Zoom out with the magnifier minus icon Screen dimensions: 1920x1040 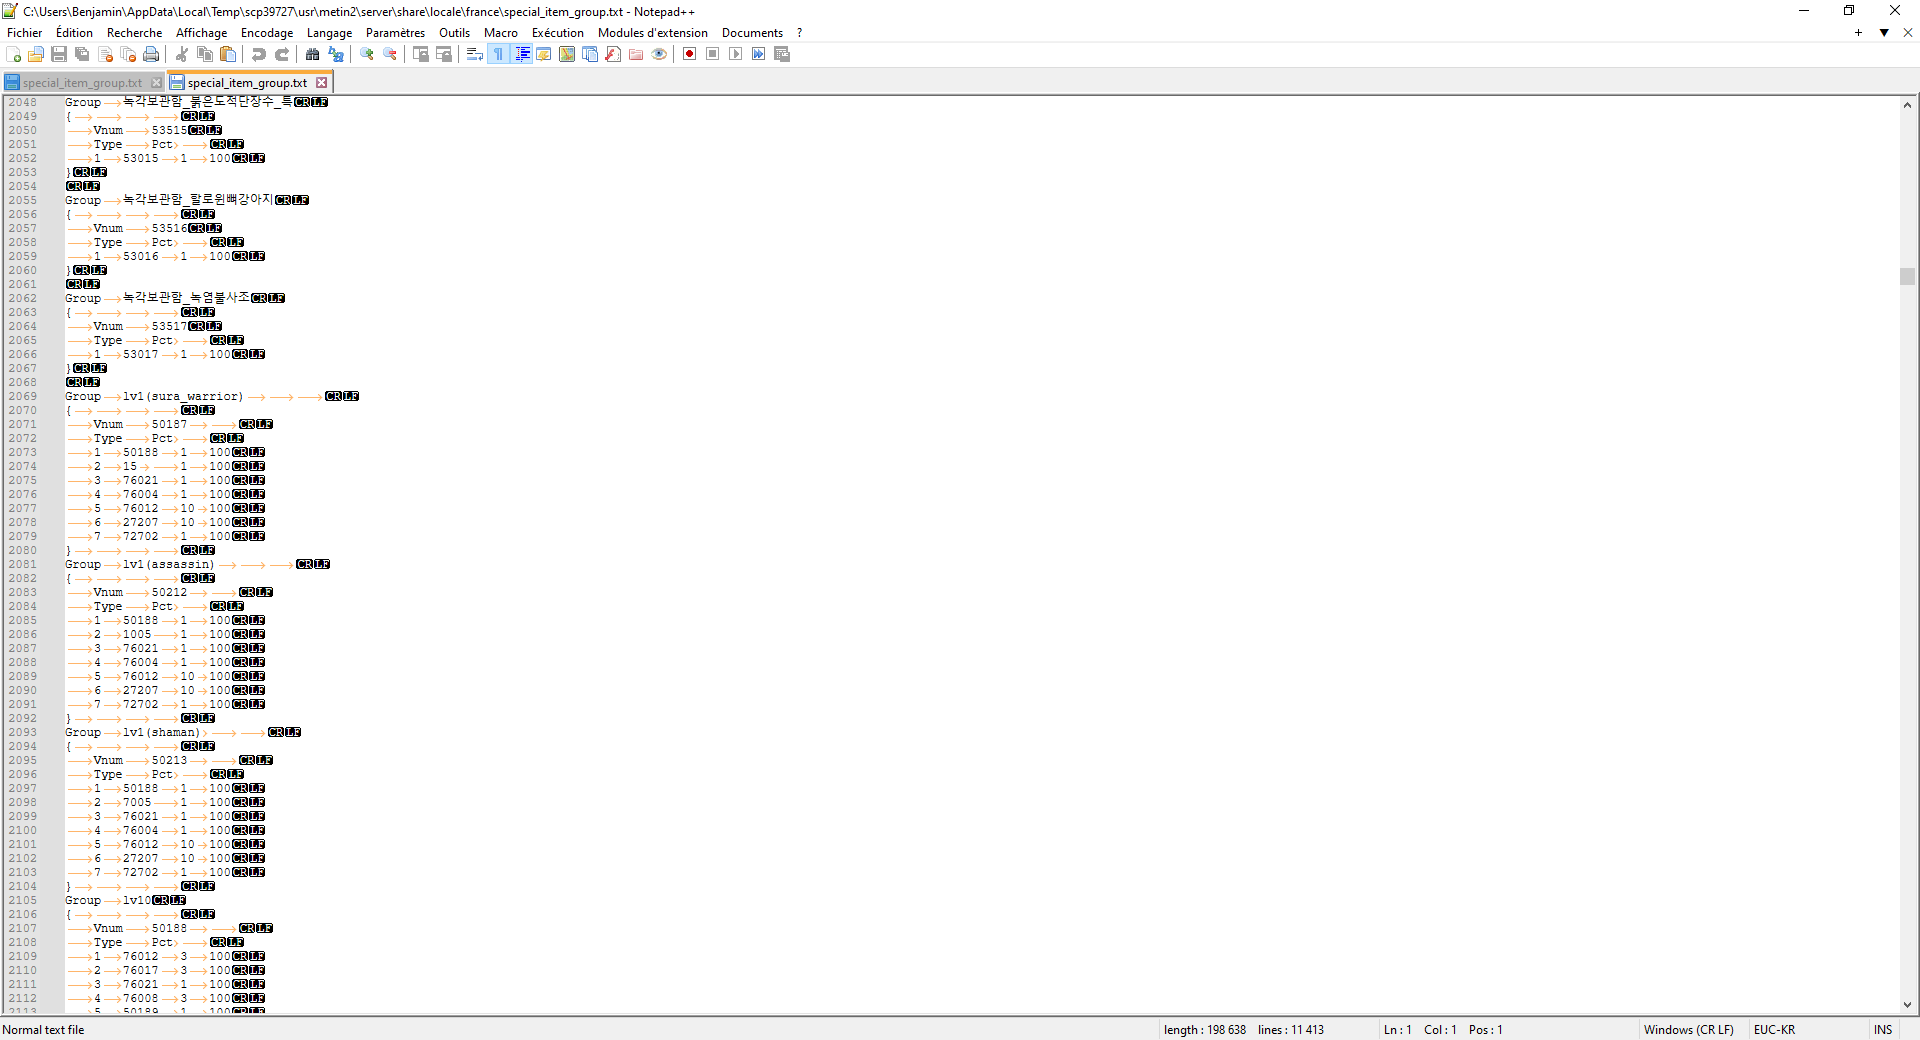(x=390, y=54)
